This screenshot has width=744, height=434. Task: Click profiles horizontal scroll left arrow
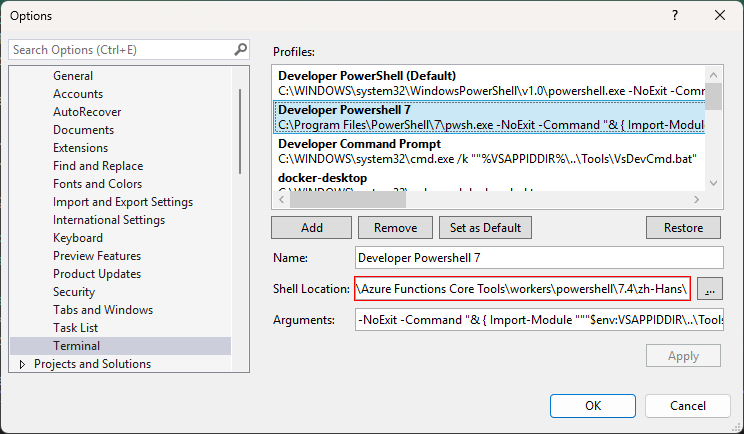pos(281,200)
